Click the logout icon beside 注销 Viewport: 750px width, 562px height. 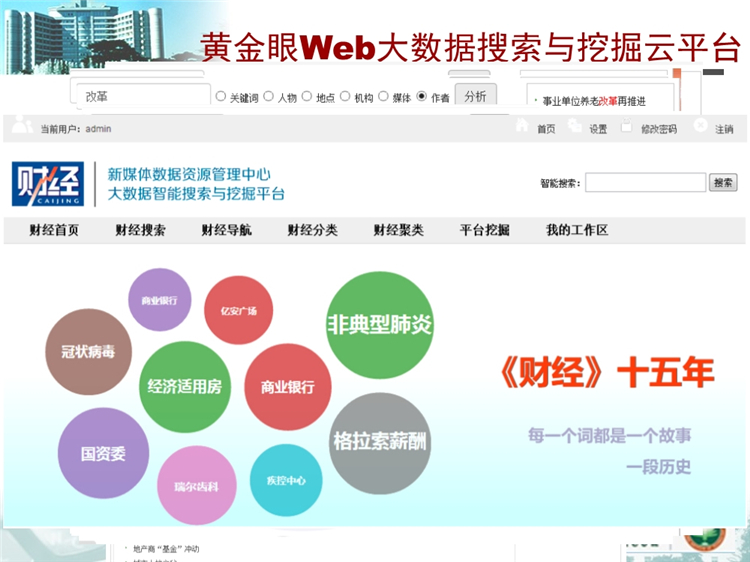tap(700, 126)
